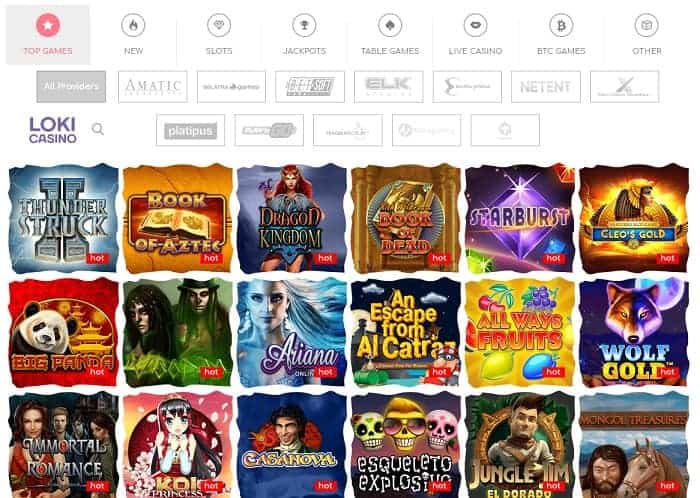Open the Other category cube icon
The height and width of the screenshot is (498, 700).
tap(646, 25)
